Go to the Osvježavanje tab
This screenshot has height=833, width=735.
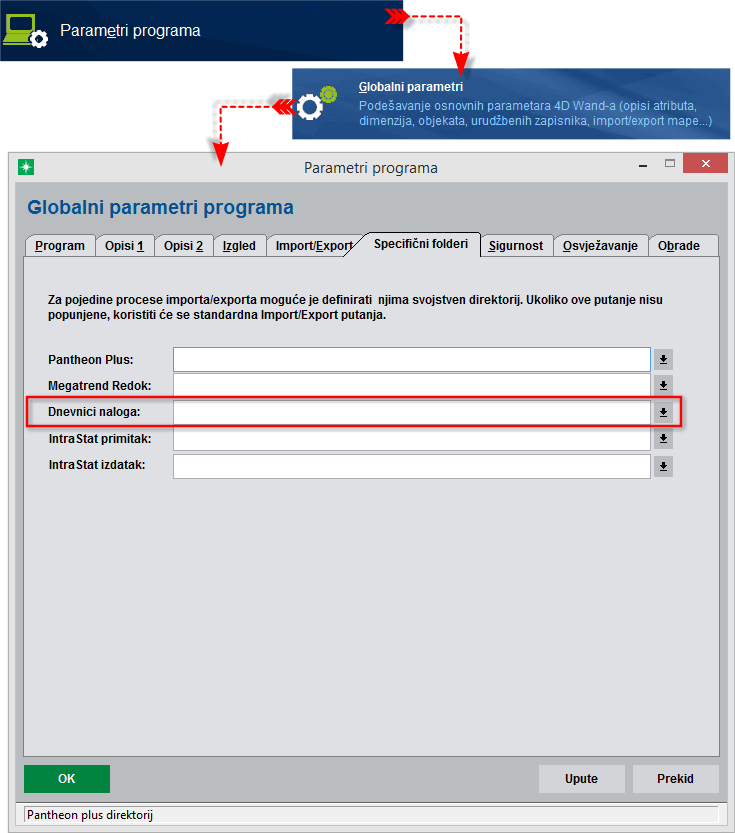[x=601, y=246]
